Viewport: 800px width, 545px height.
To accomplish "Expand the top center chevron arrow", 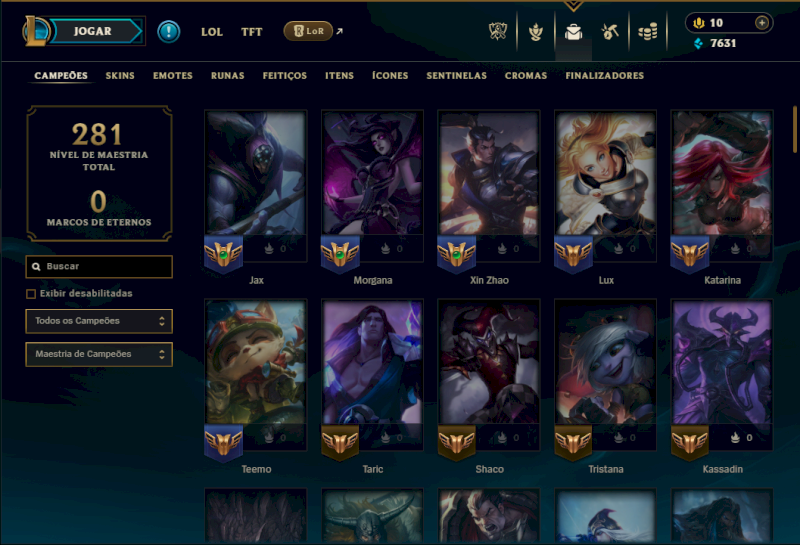I will [x=573, y=6].
